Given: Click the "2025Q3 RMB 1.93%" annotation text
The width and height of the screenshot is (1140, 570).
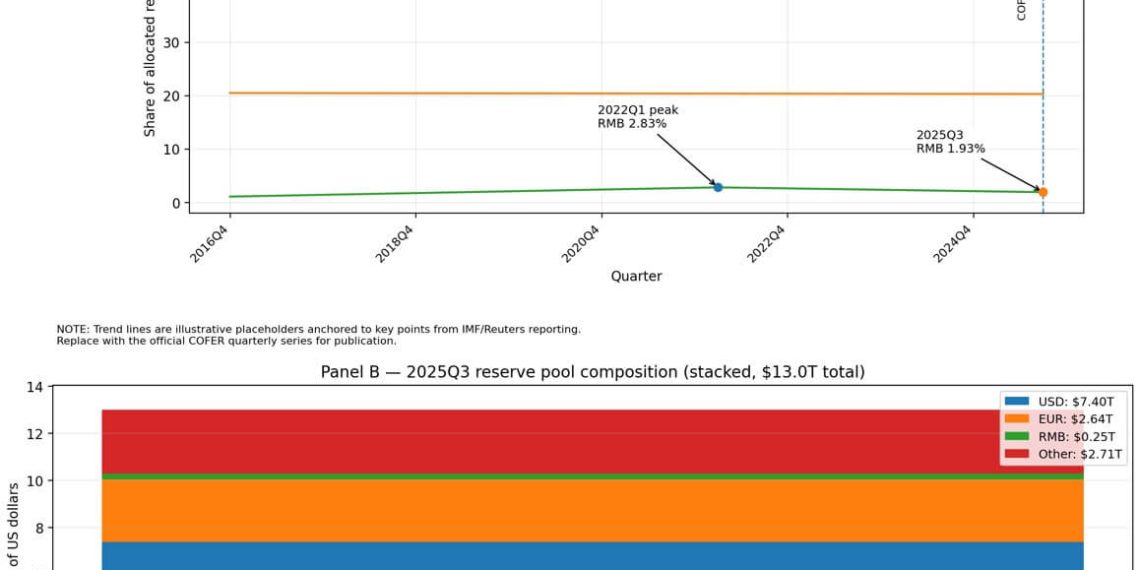Looking at the screenshot, I should tap(950, 141).
